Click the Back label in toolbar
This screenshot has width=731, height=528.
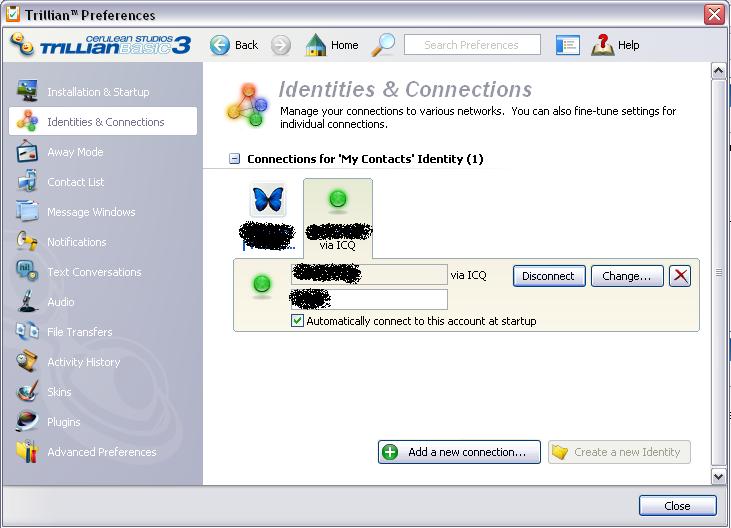(246, 45)
